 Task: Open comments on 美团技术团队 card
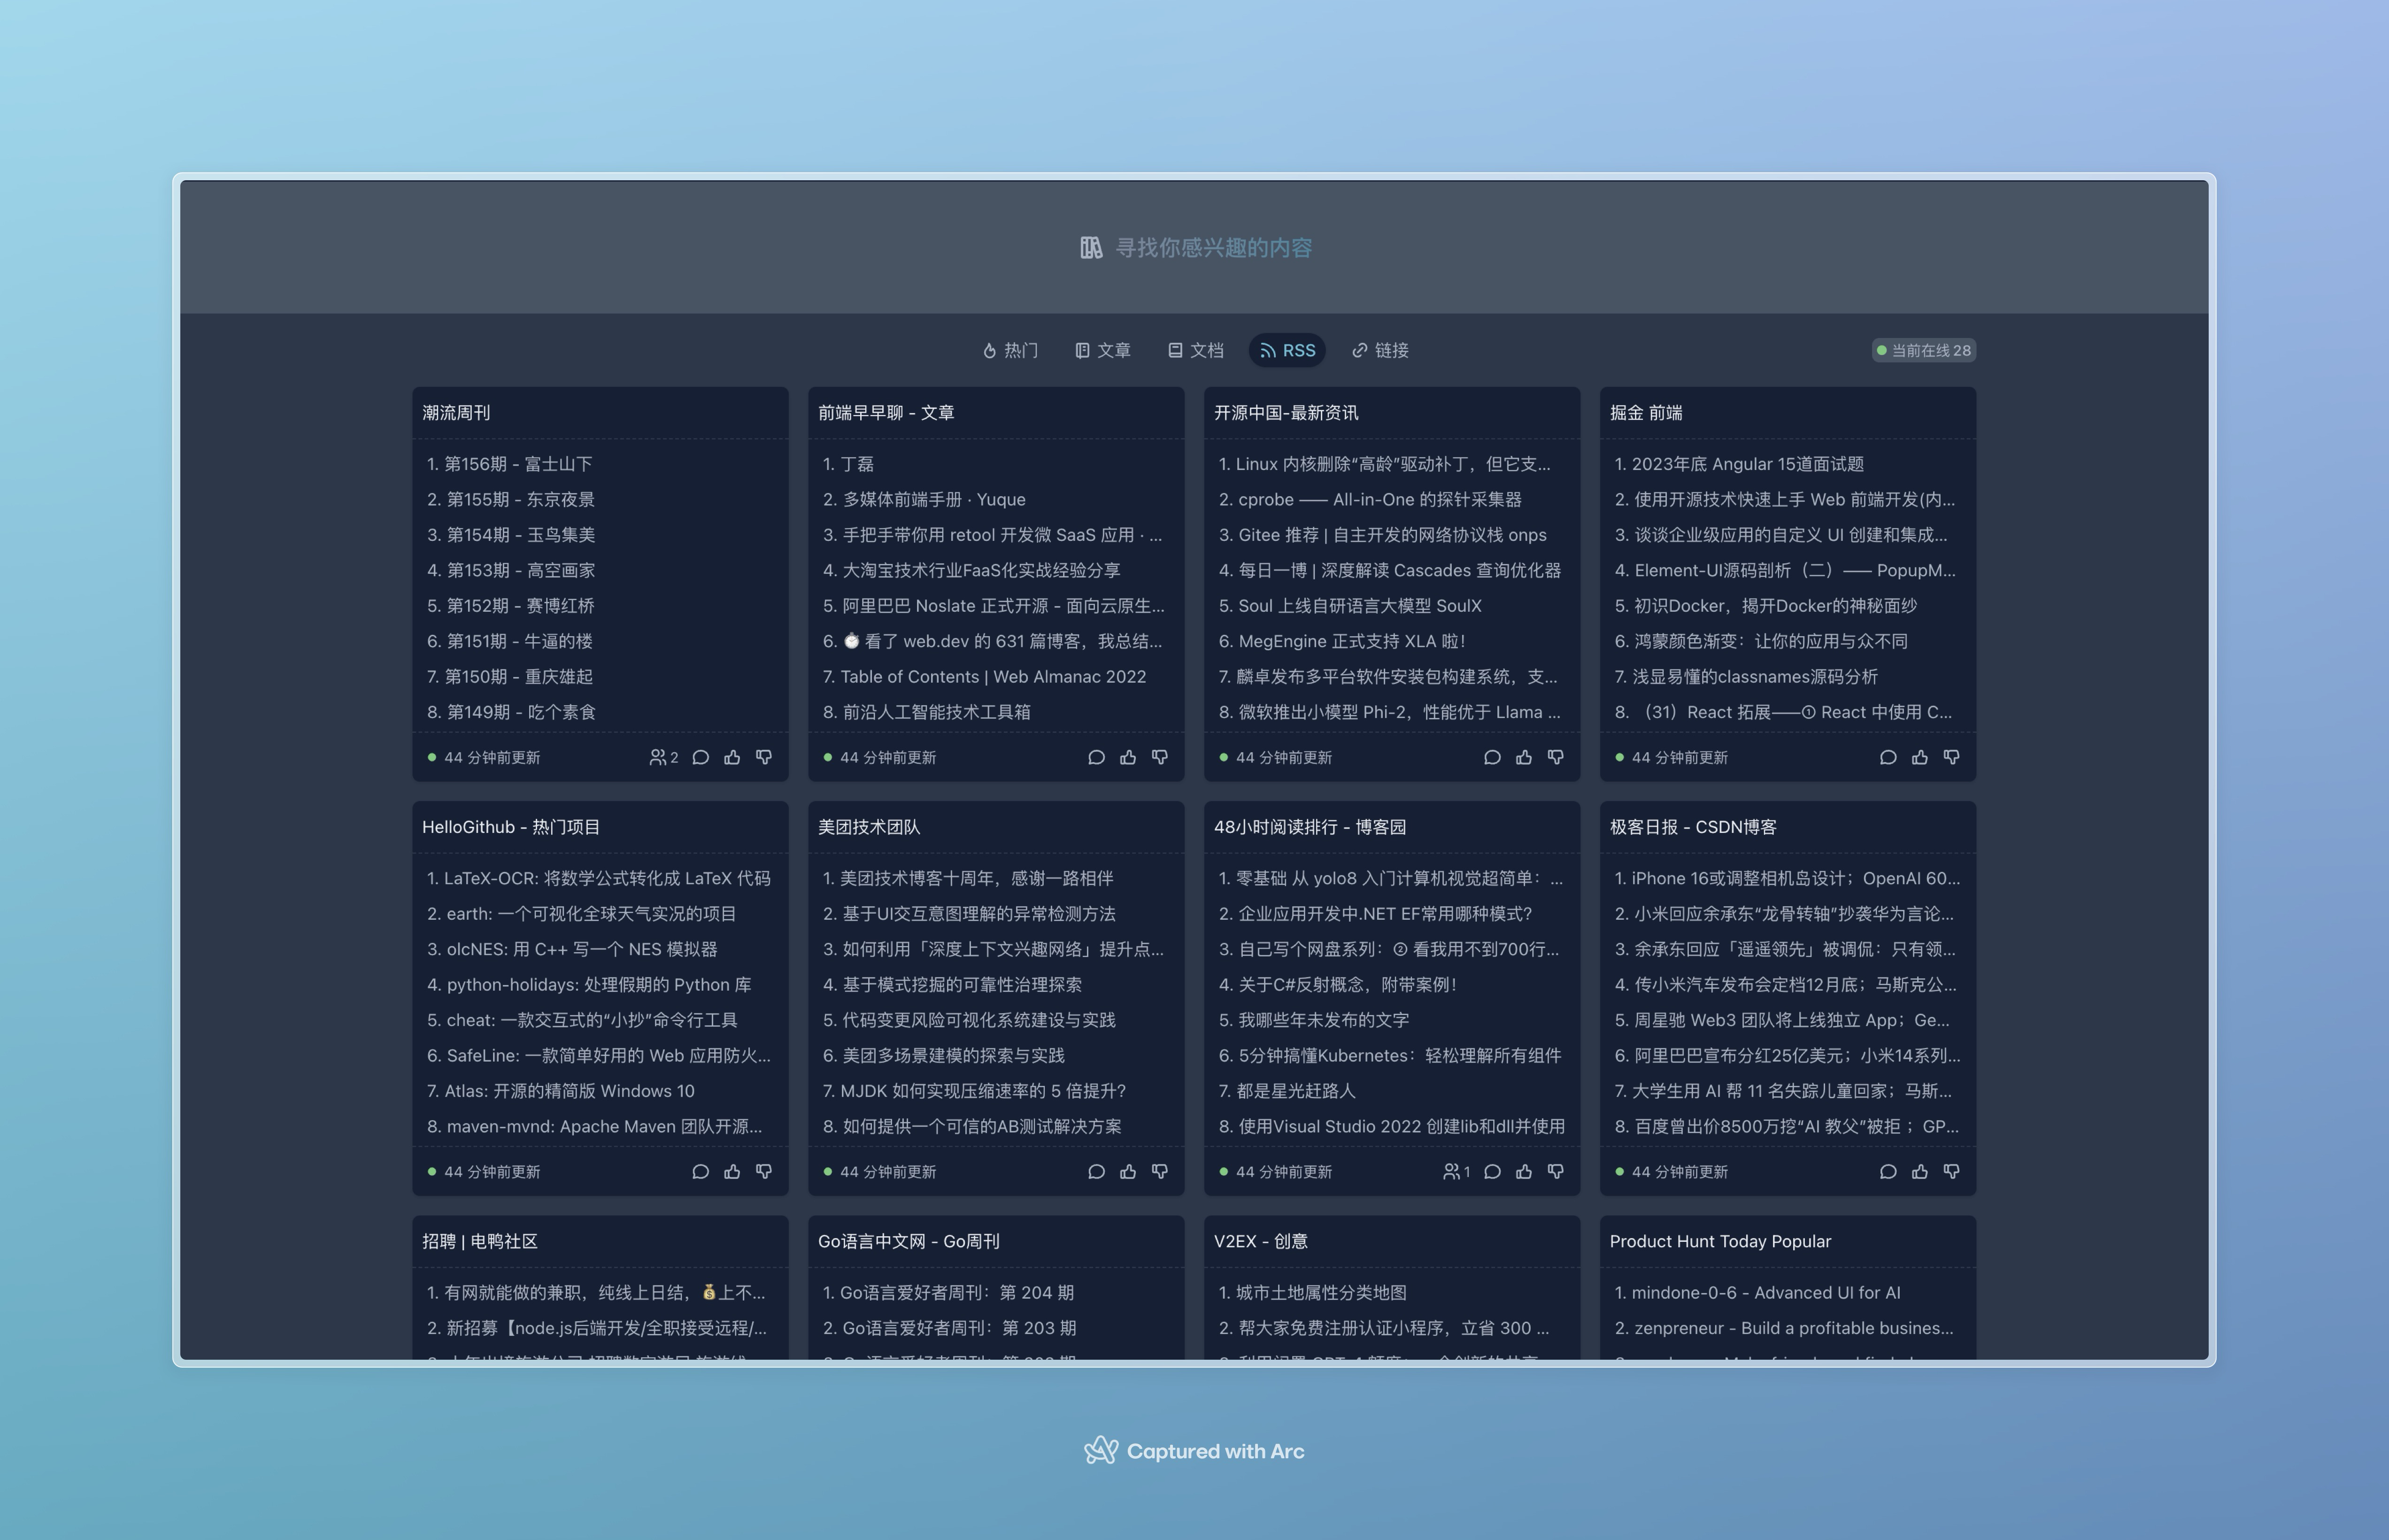point(1096,1171)
